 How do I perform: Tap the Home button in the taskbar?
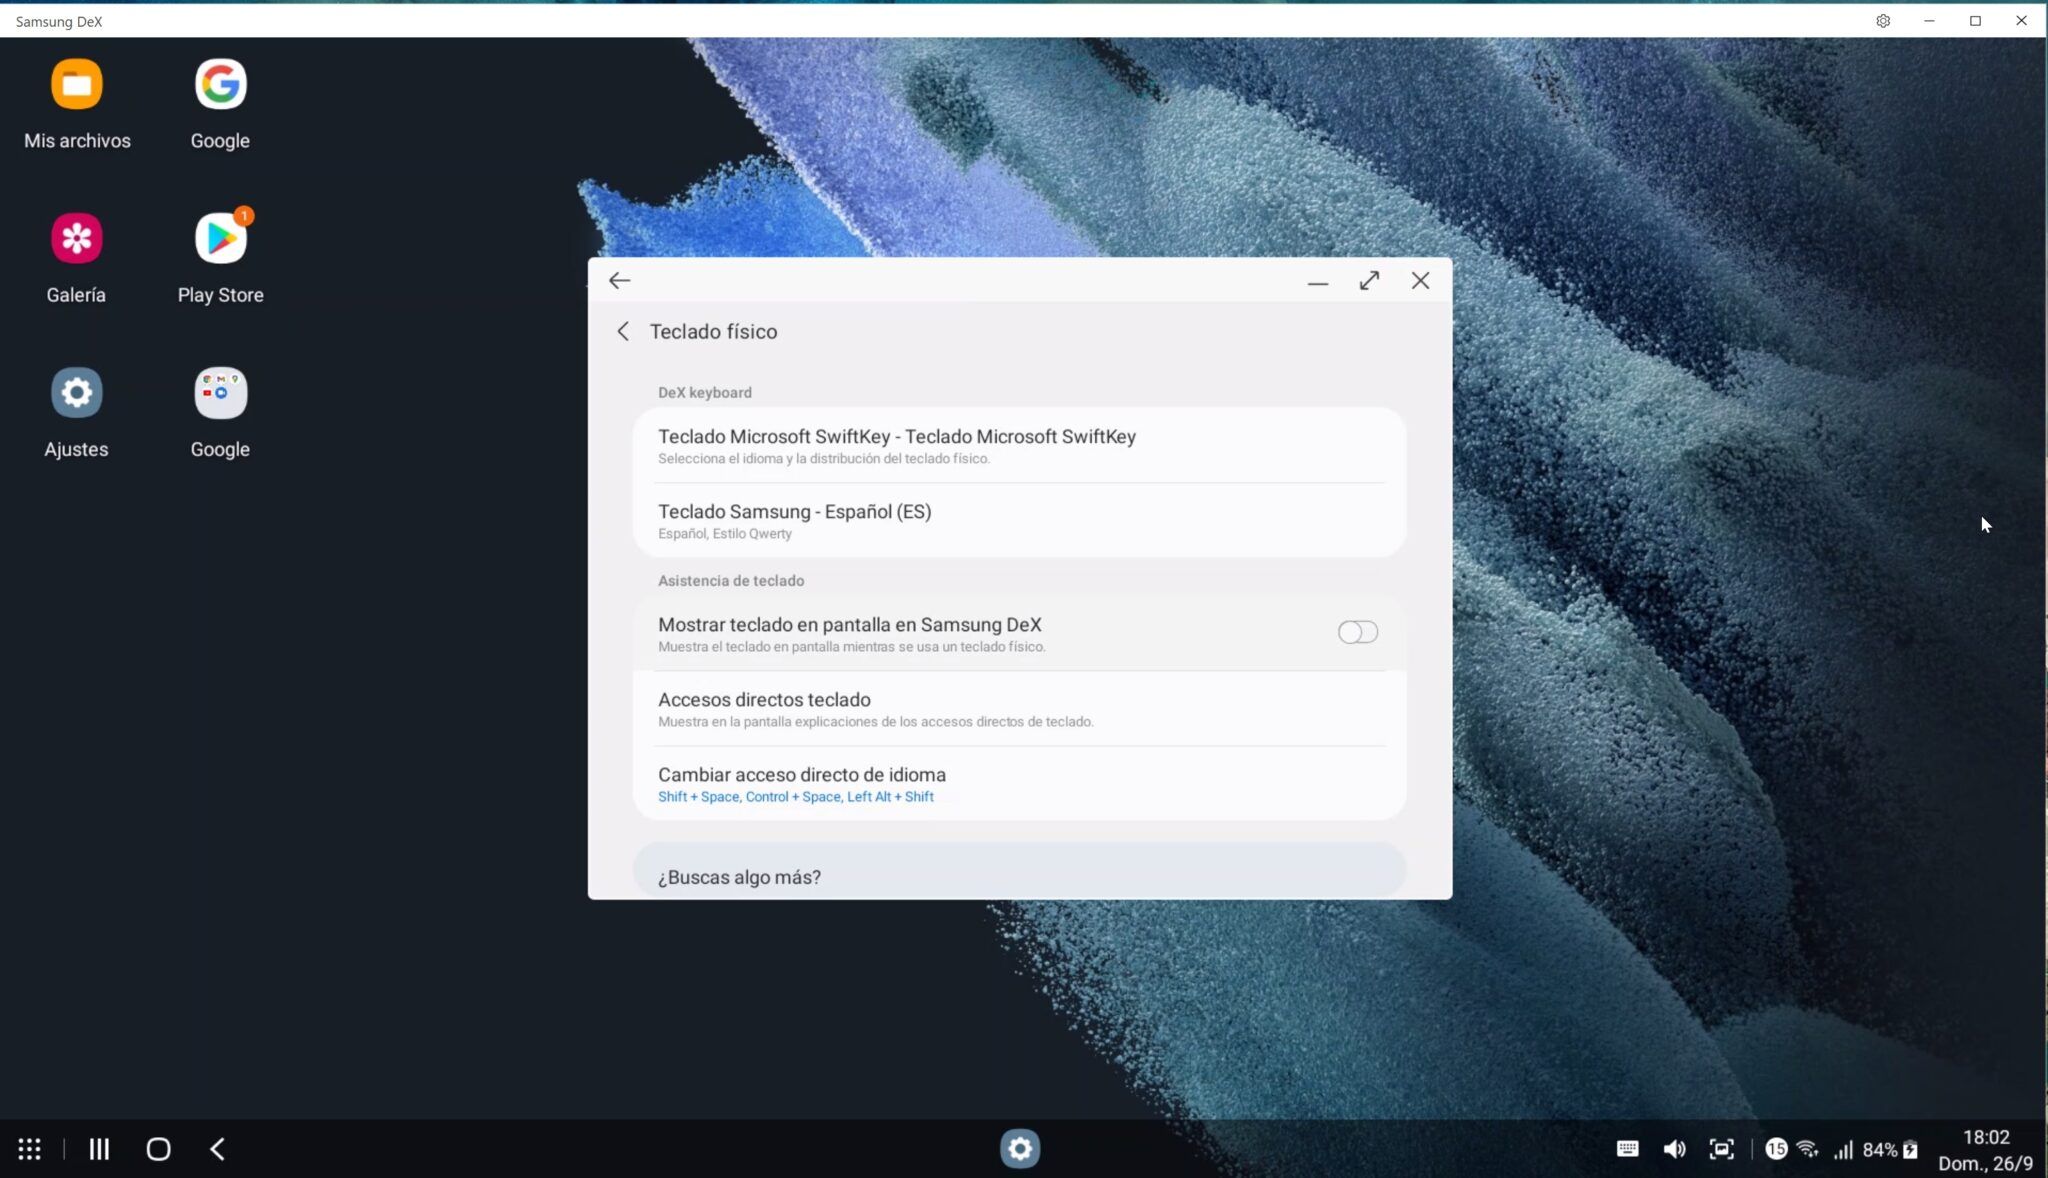pyautogui.click(x=158, y=1149)
